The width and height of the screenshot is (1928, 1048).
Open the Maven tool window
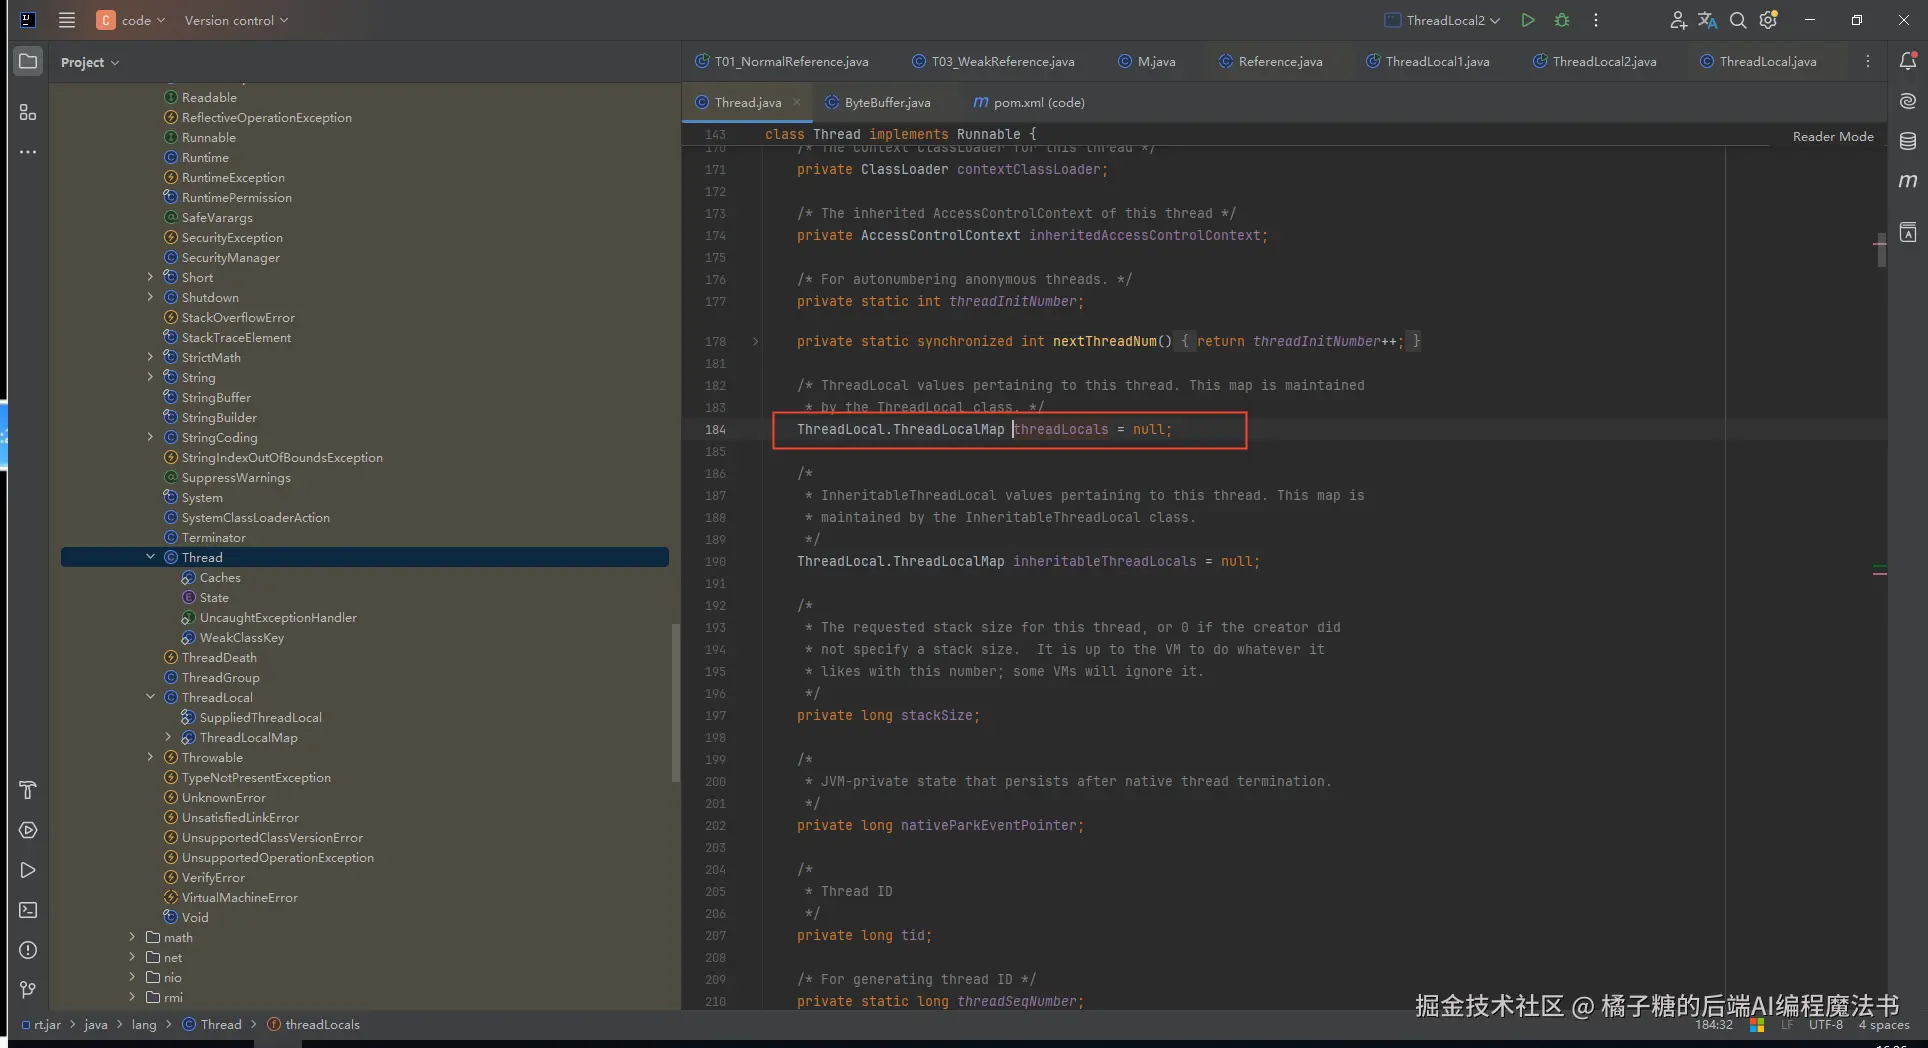(1908, 181)
